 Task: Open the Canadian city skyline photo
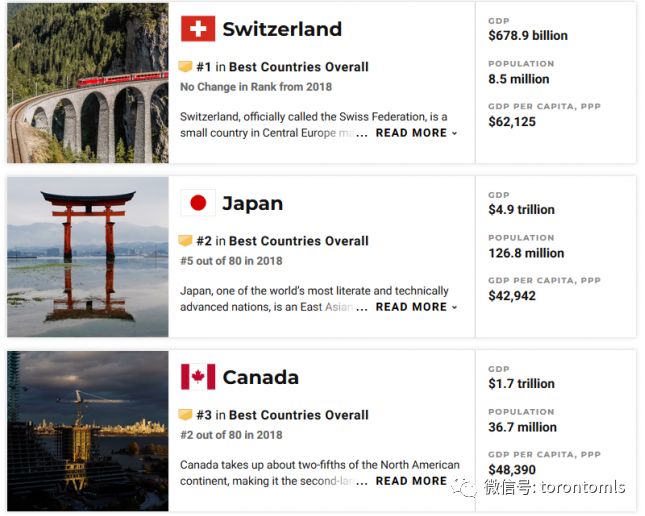pyautogui.click(x=88, y=431)
